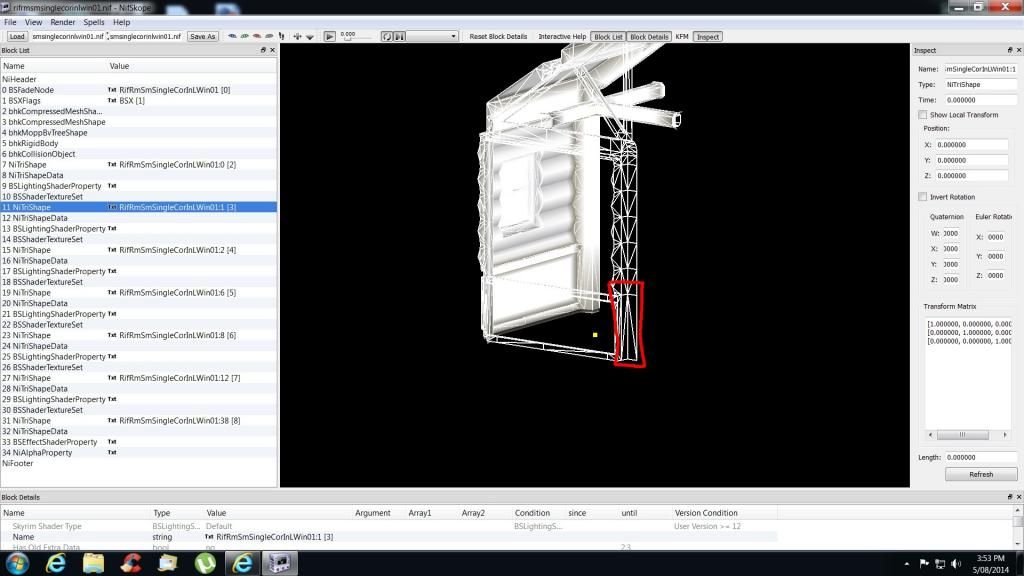Screen dimensions: 1024x576
Task: Click the blue eye view icon
Action: coord(233,37)
